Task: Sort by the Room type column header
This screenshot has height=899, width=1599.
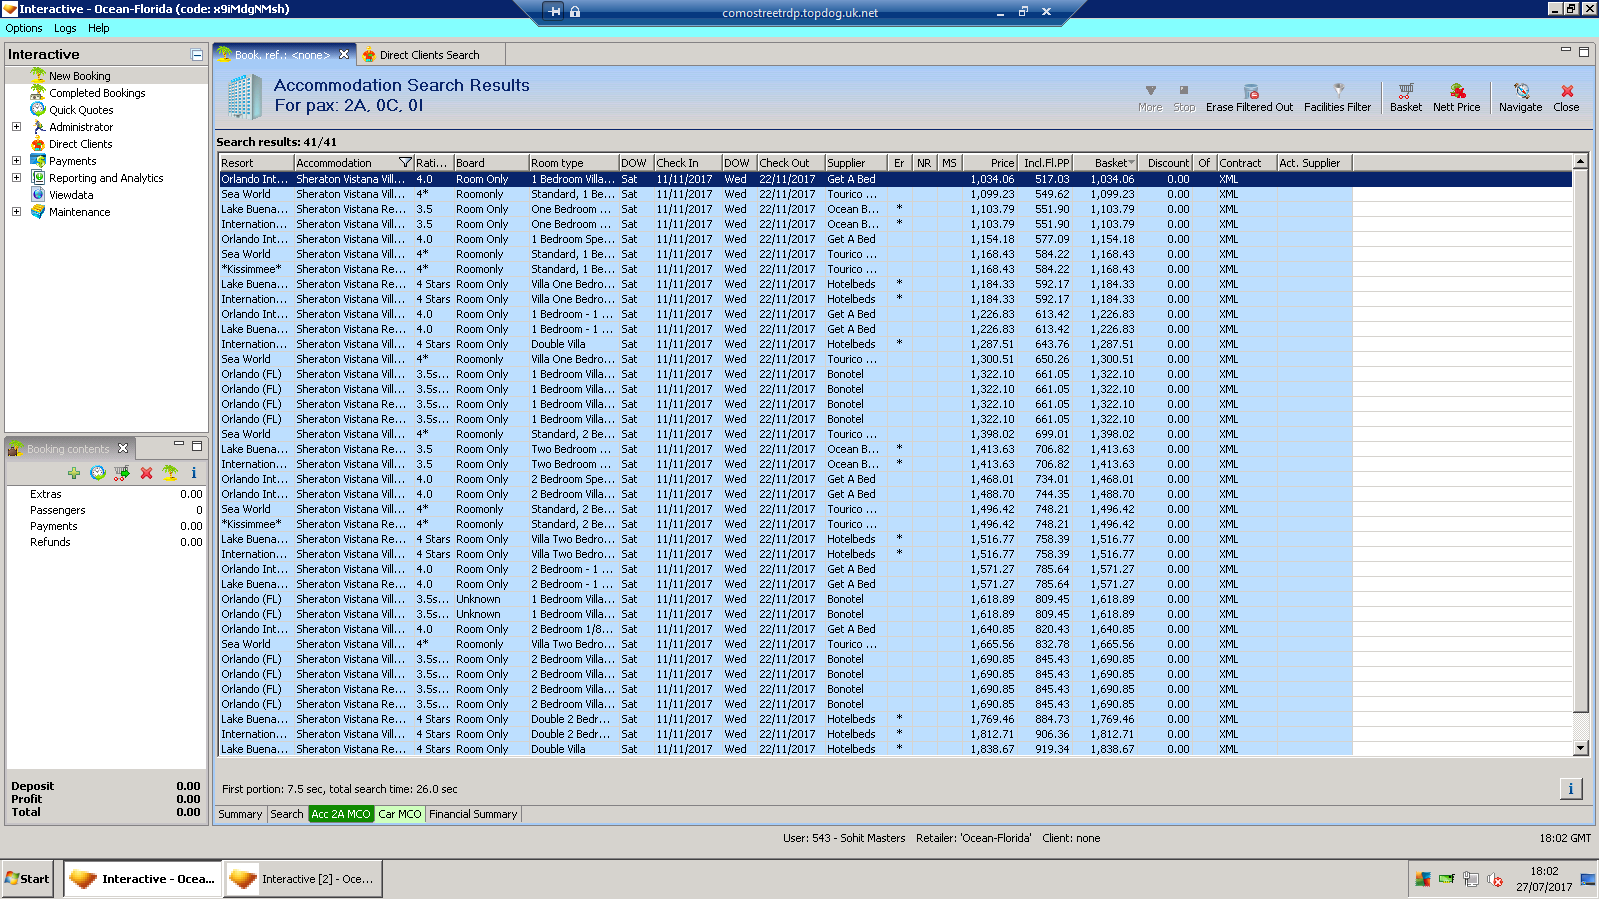Action: click(x=573, y=163)
